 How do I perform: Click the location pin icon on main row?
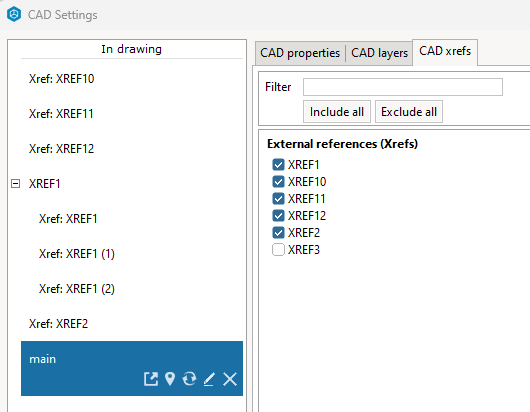click(170, 379)
